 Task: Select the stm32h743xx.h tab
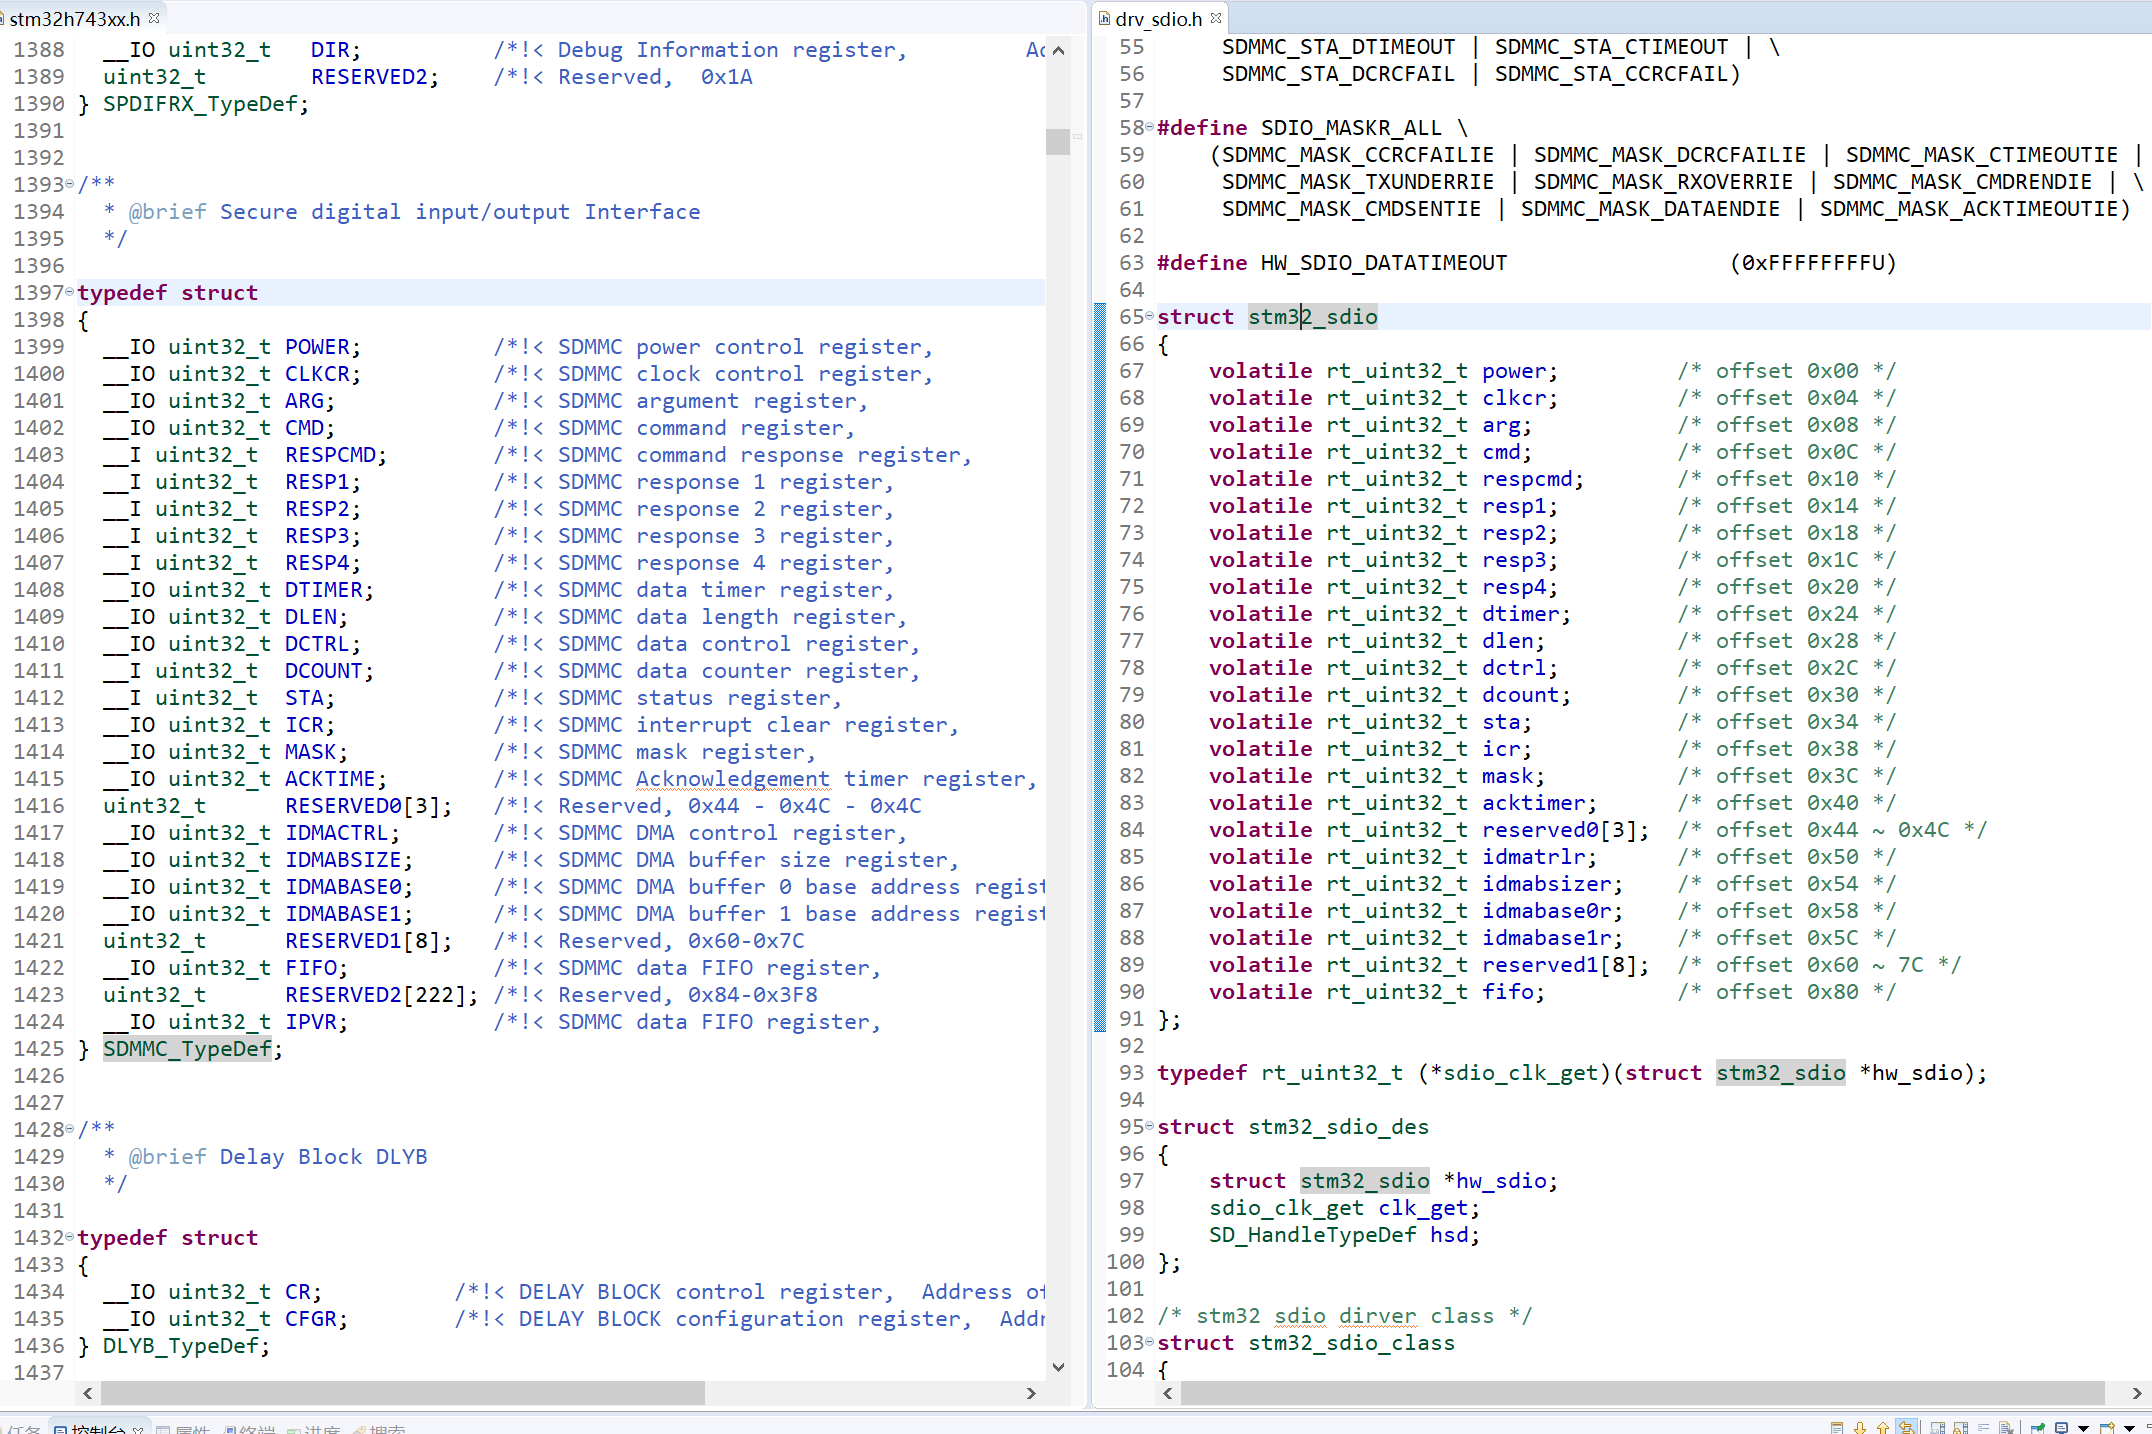pos(74,18)
